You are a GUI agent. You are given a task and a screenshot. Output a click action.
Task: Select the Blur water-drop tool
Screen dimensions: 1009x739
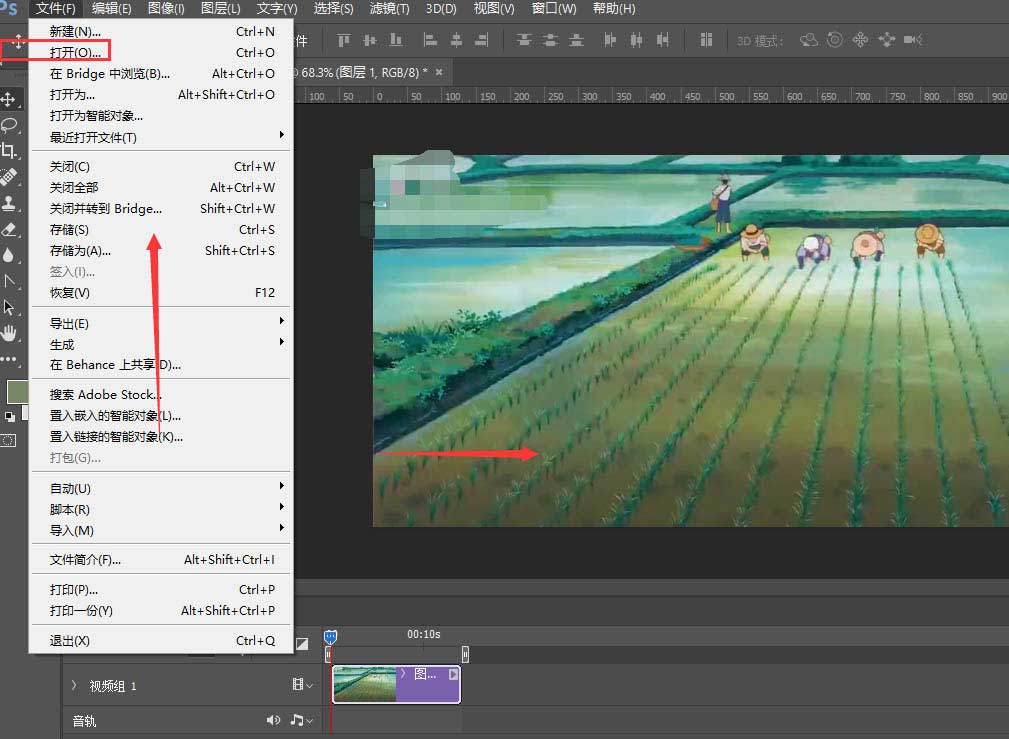point(8,256)
